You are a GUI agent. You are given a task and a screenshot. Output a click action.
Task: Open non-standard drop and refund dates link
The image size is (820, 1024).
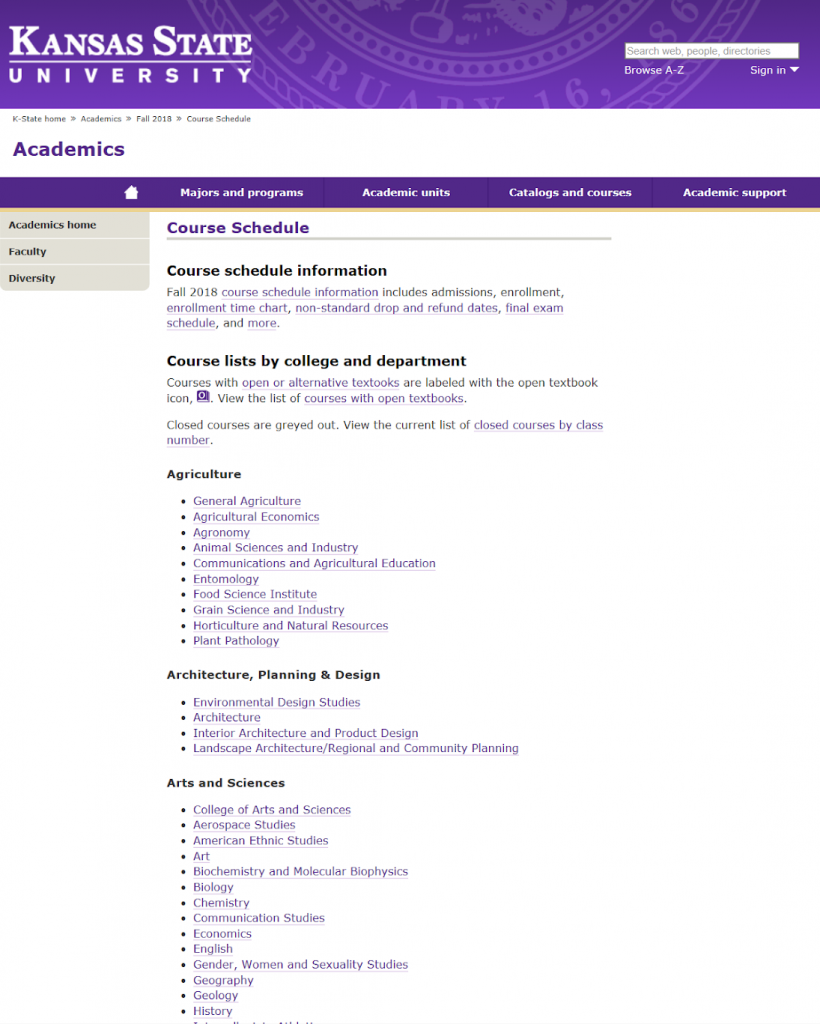tap(396, 308)
